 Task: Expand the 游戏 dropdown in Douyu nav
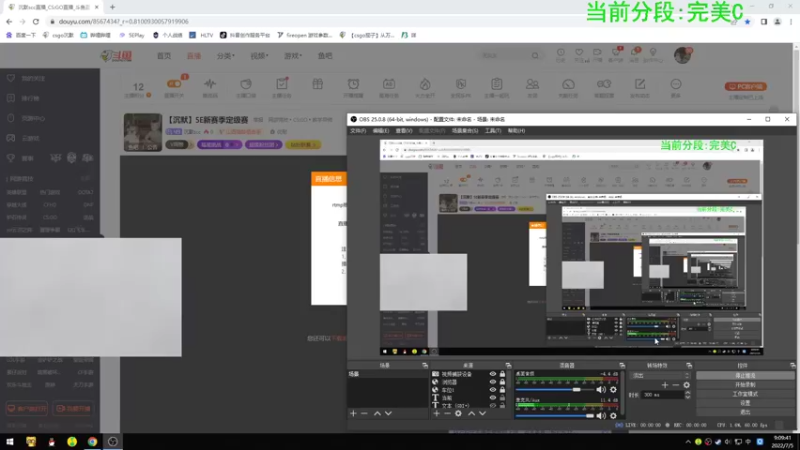pos(293,56)
